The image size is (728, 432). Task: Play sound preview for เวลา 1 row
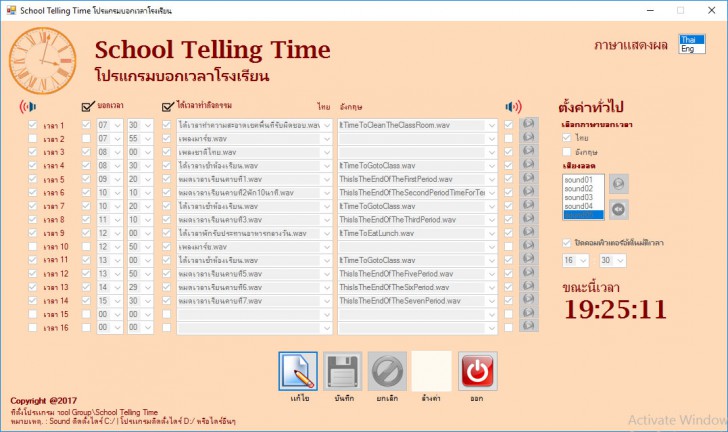[x=528, y=124]
